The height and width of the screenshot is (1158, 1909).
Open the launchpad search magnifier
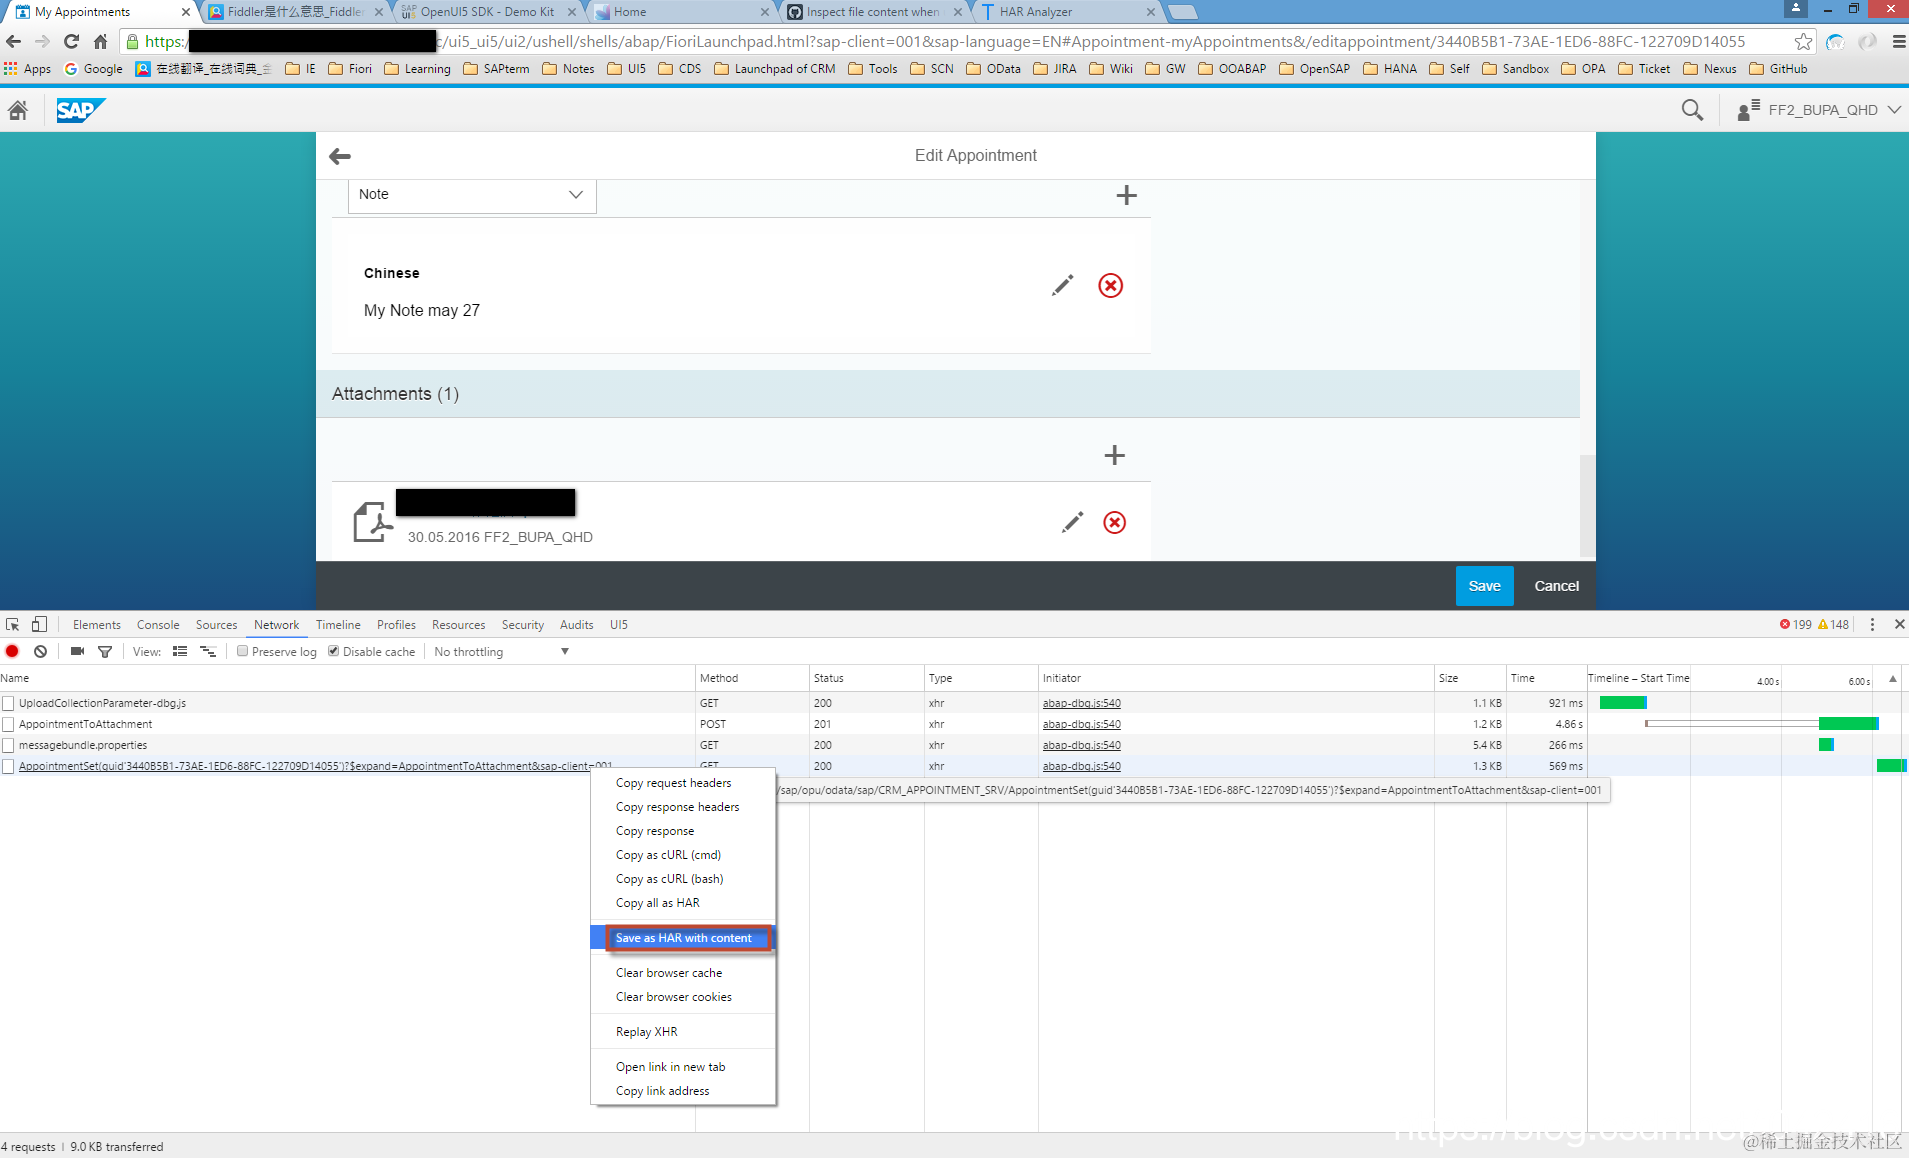(x=1692, y=110)
